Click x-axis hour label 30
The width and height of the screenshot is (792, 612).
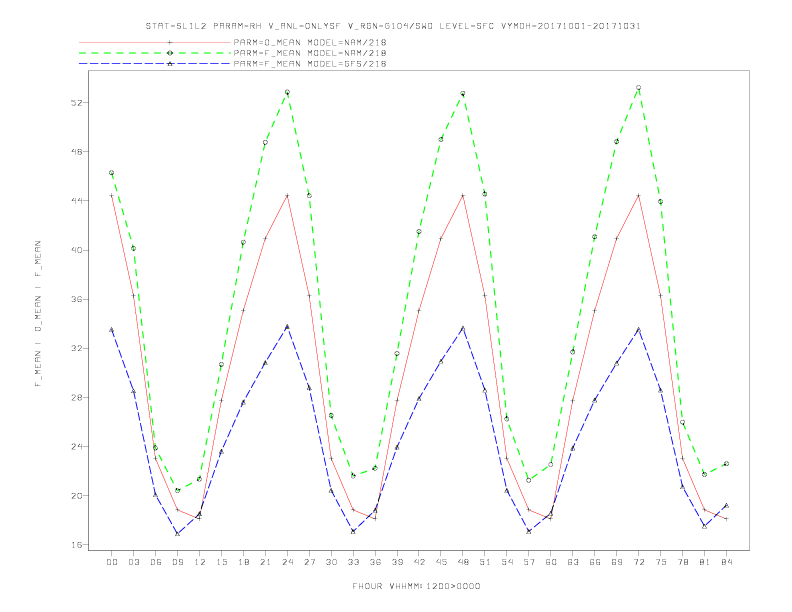pos(331,562)
